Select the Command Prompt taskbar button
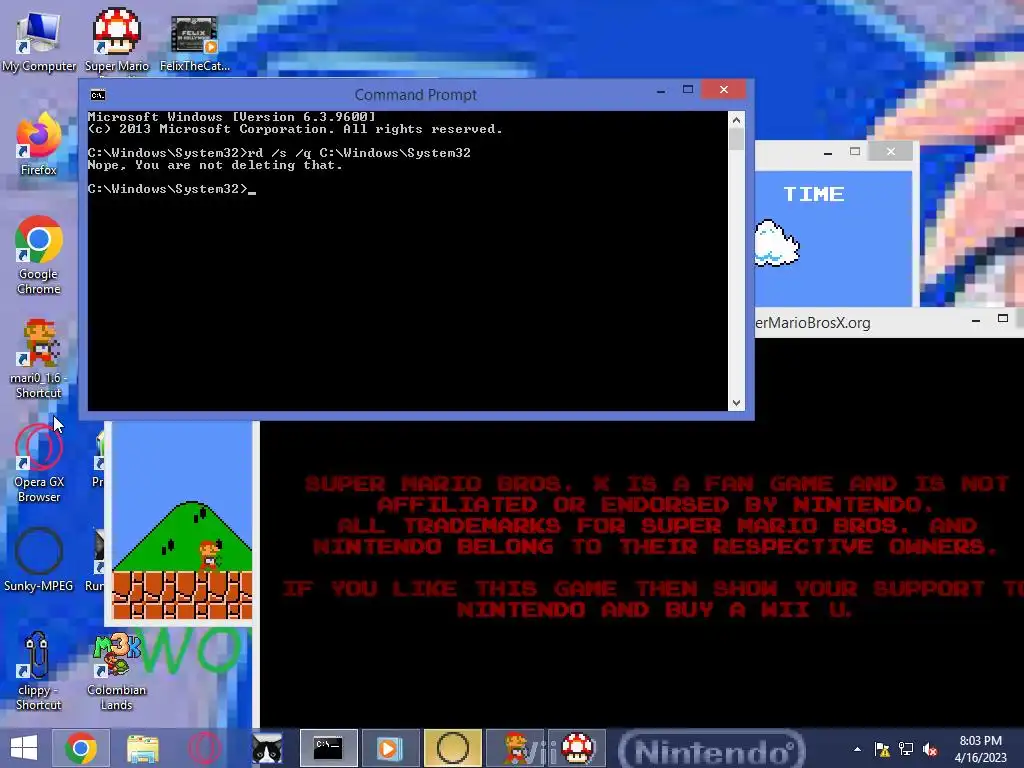1024x768 pixels. (328, 748)
